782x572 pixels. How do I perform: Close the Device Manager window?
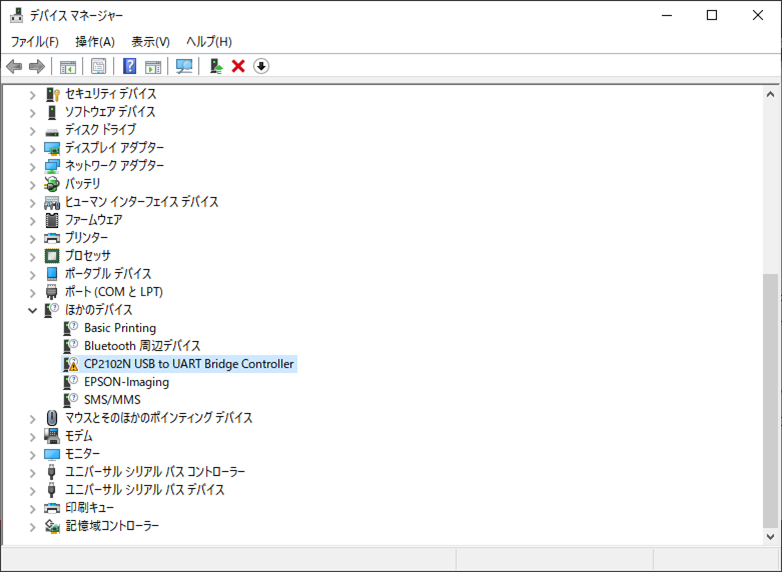758,15
